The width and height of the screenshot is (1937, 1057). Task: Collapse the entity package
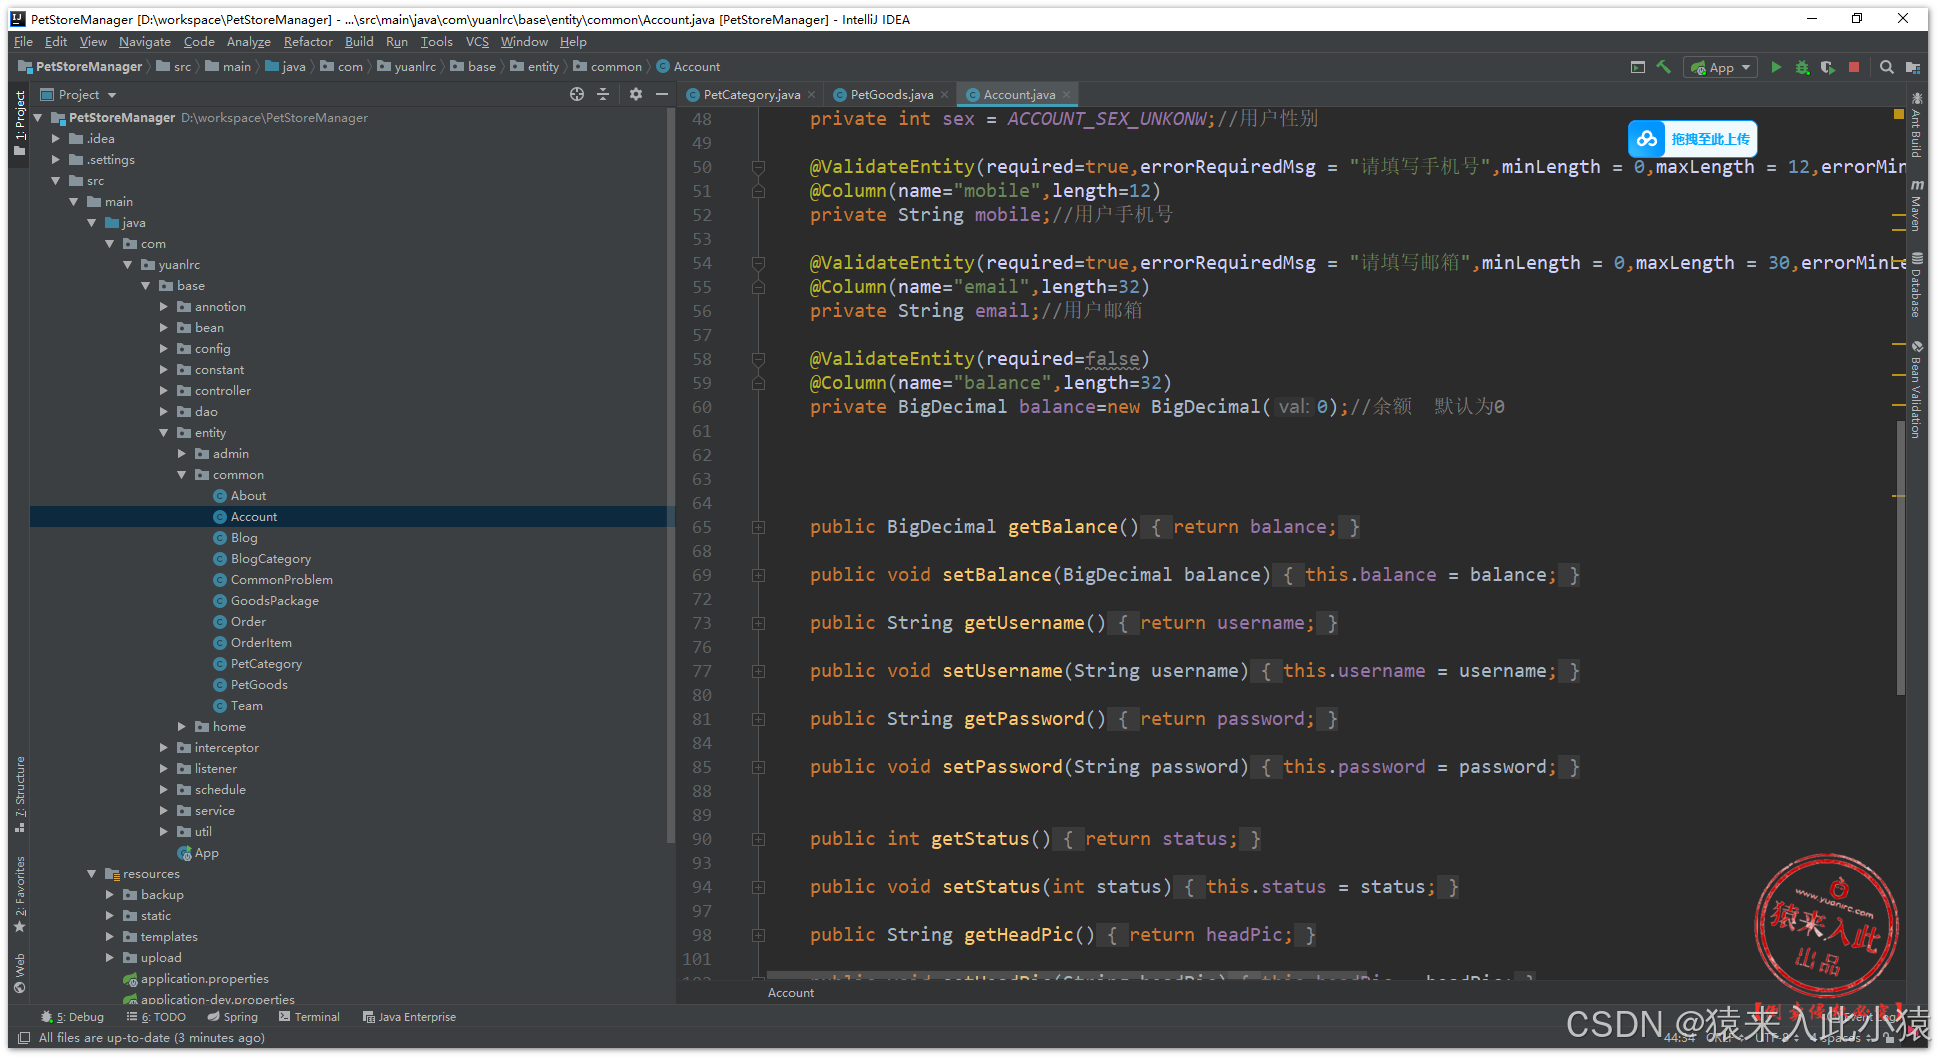pyautogui.click(x=164, y=433)
